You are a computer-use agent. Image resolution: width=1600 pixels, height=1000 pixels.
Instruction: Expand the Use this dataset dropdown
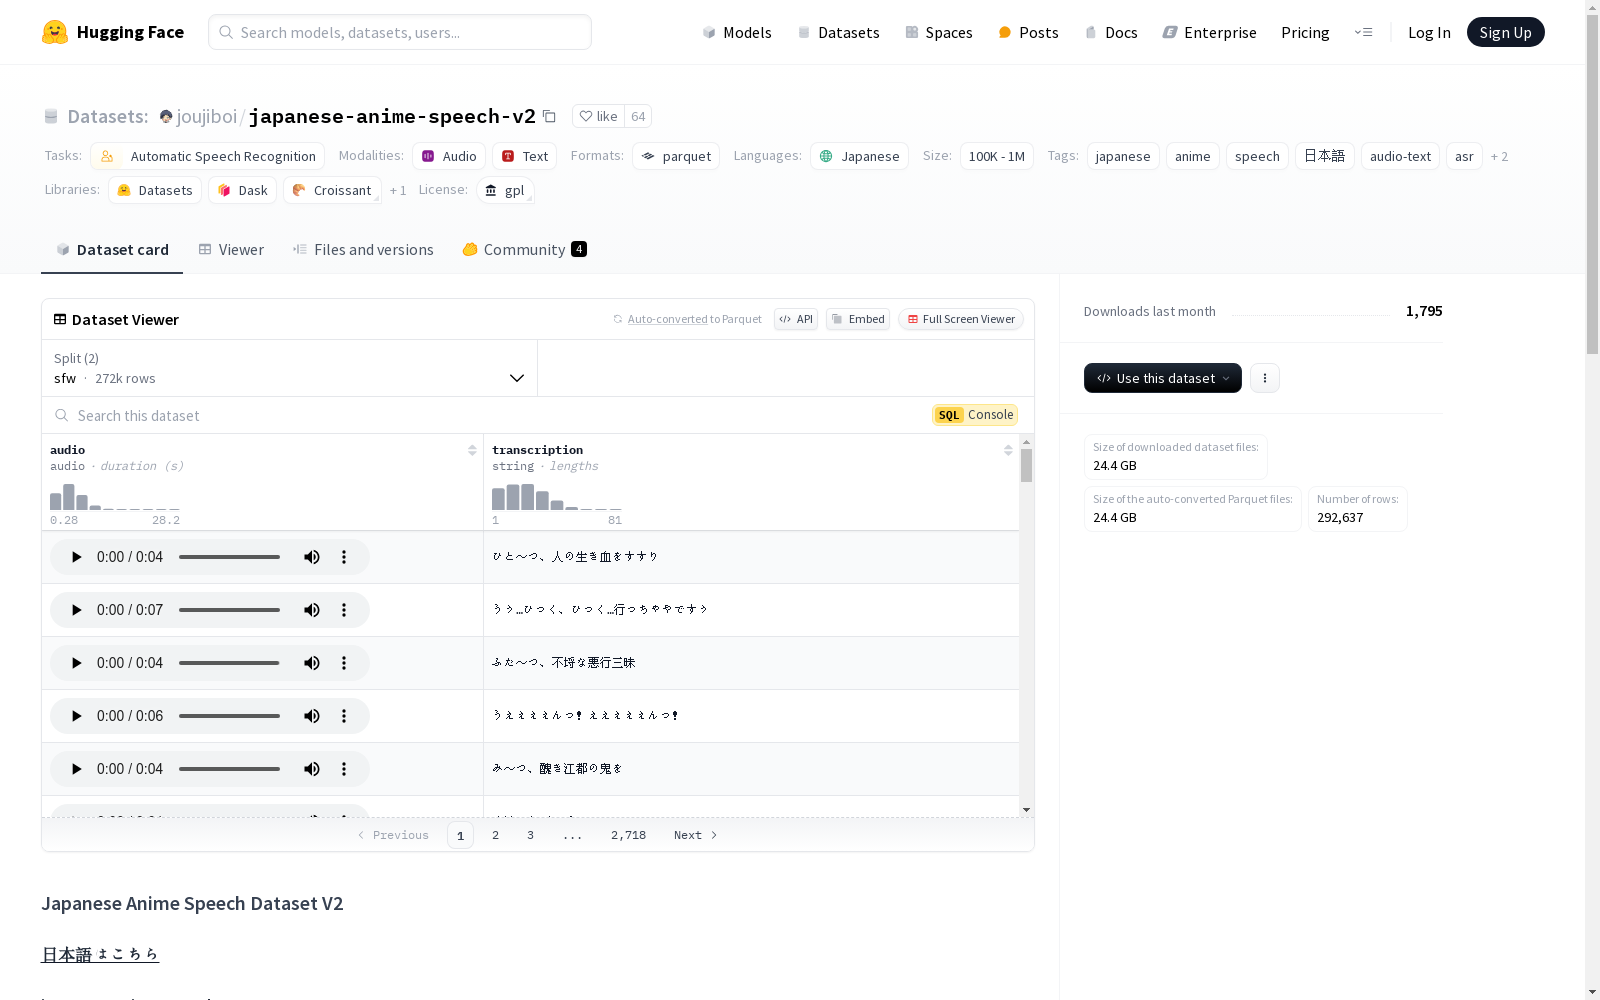[1163, 378]
